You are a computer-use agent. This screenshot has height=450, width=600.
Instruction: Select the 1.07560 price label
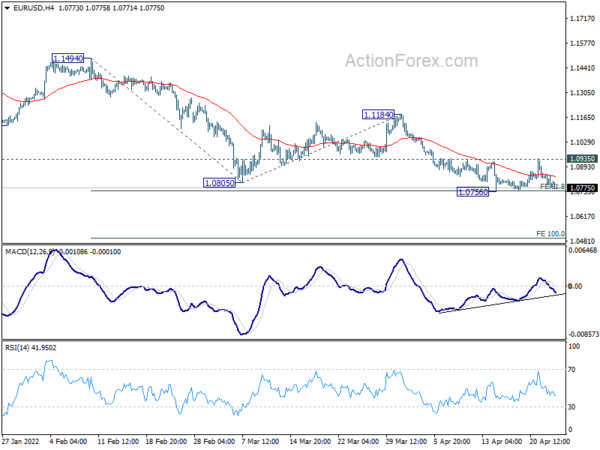tap(473, 192)
